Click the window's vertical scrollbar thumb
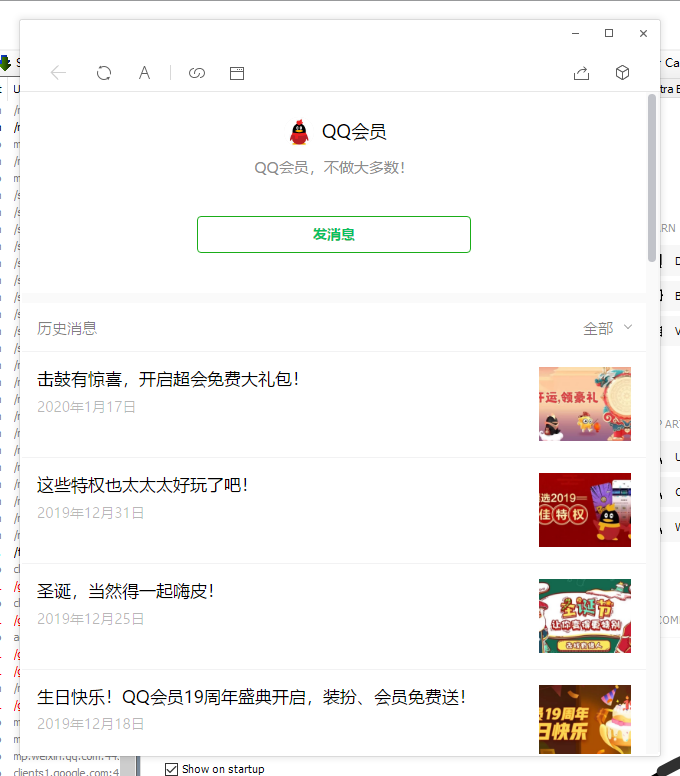This screenshot has height=776, width=680. coord(652,178)
